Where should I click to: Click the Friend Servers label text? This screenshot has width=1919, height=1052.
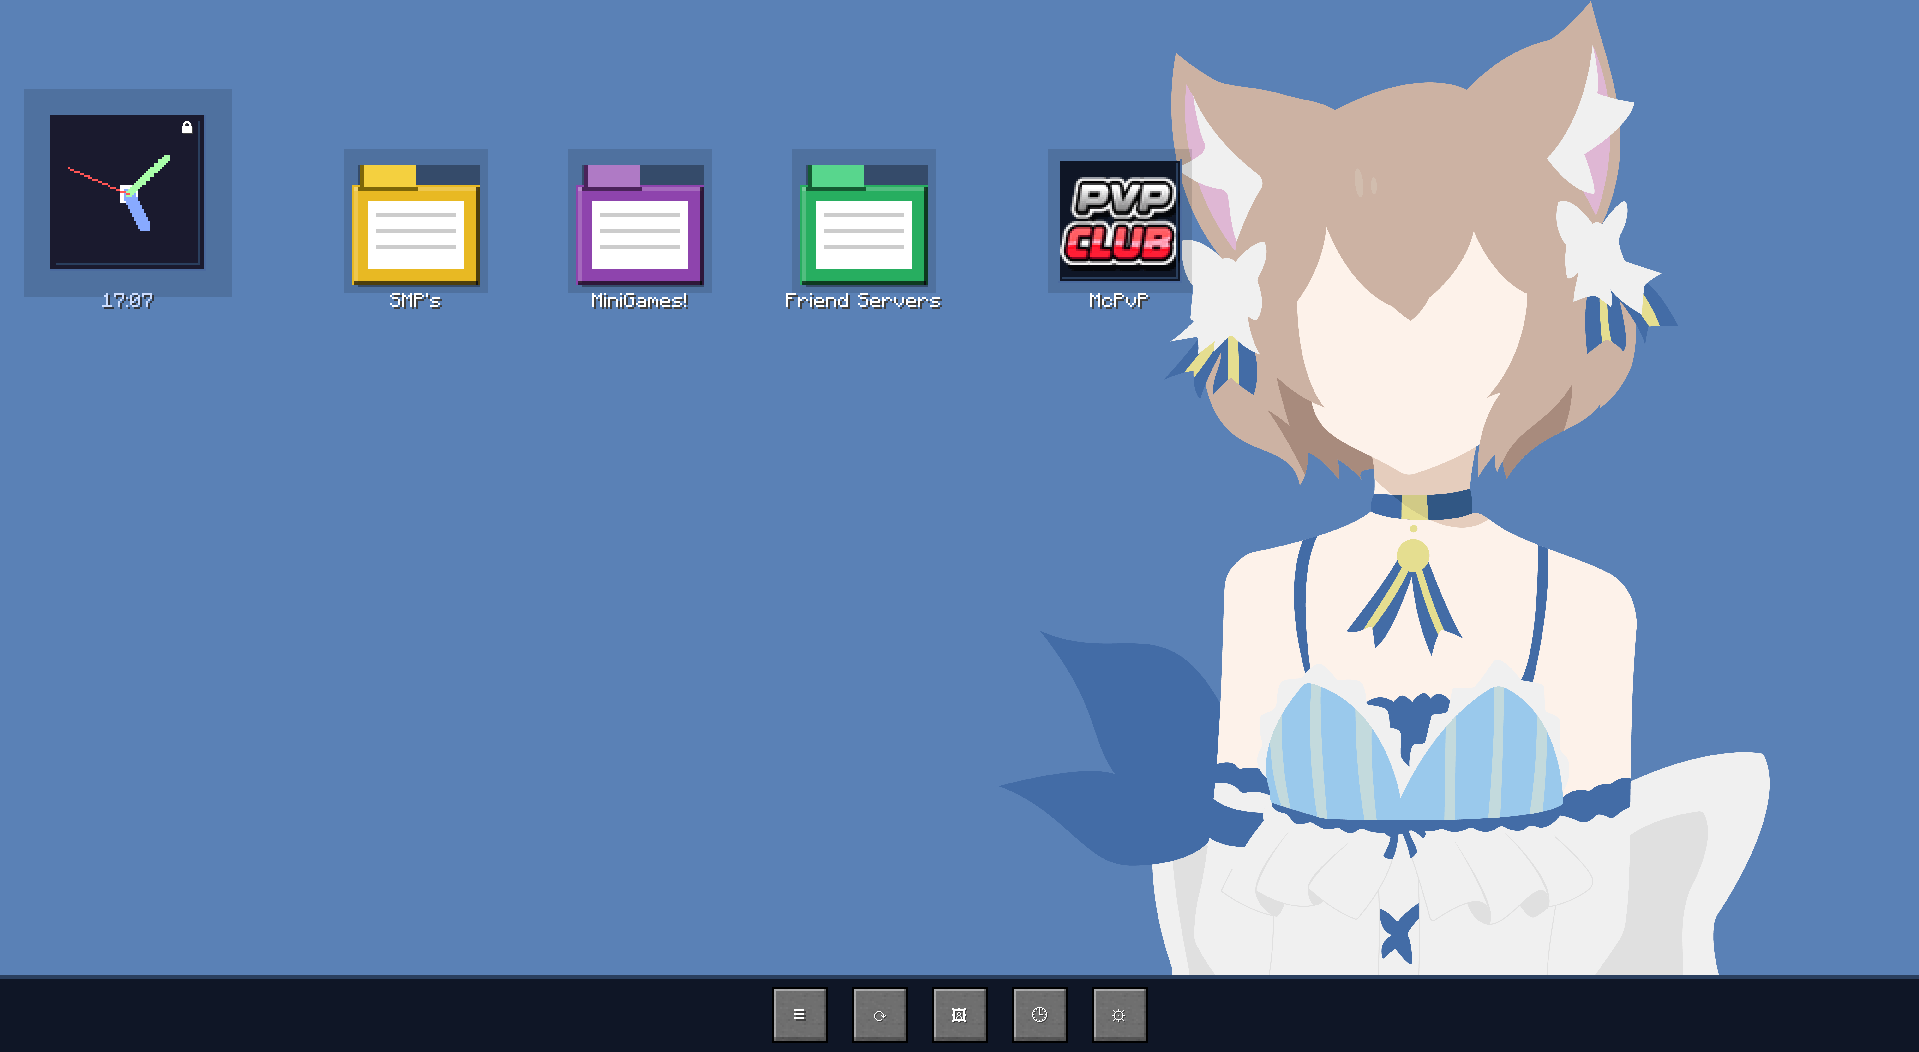pyautogui.click(x=863, y=301)
